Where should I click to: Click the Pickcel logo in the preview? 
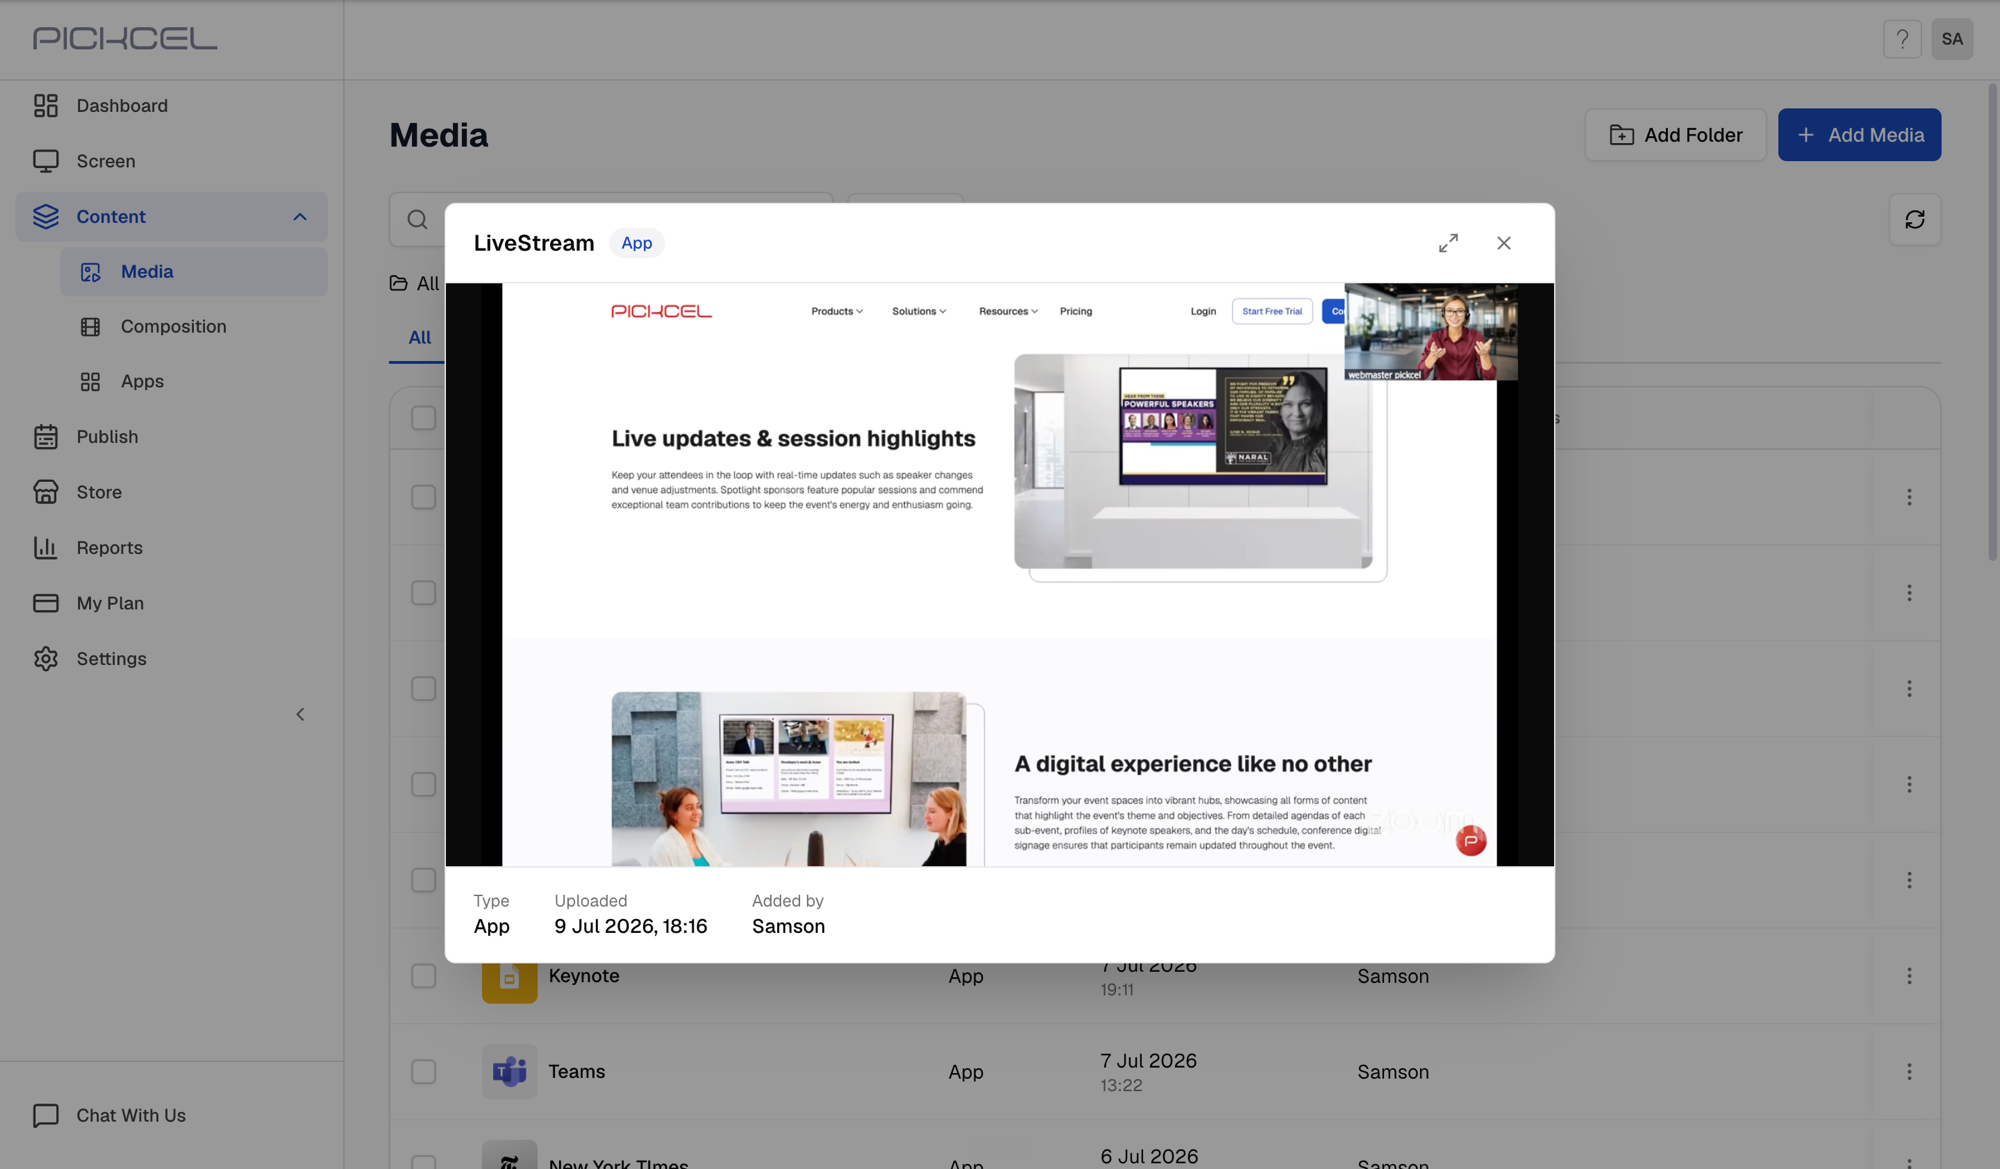click(x=662, y=312)
